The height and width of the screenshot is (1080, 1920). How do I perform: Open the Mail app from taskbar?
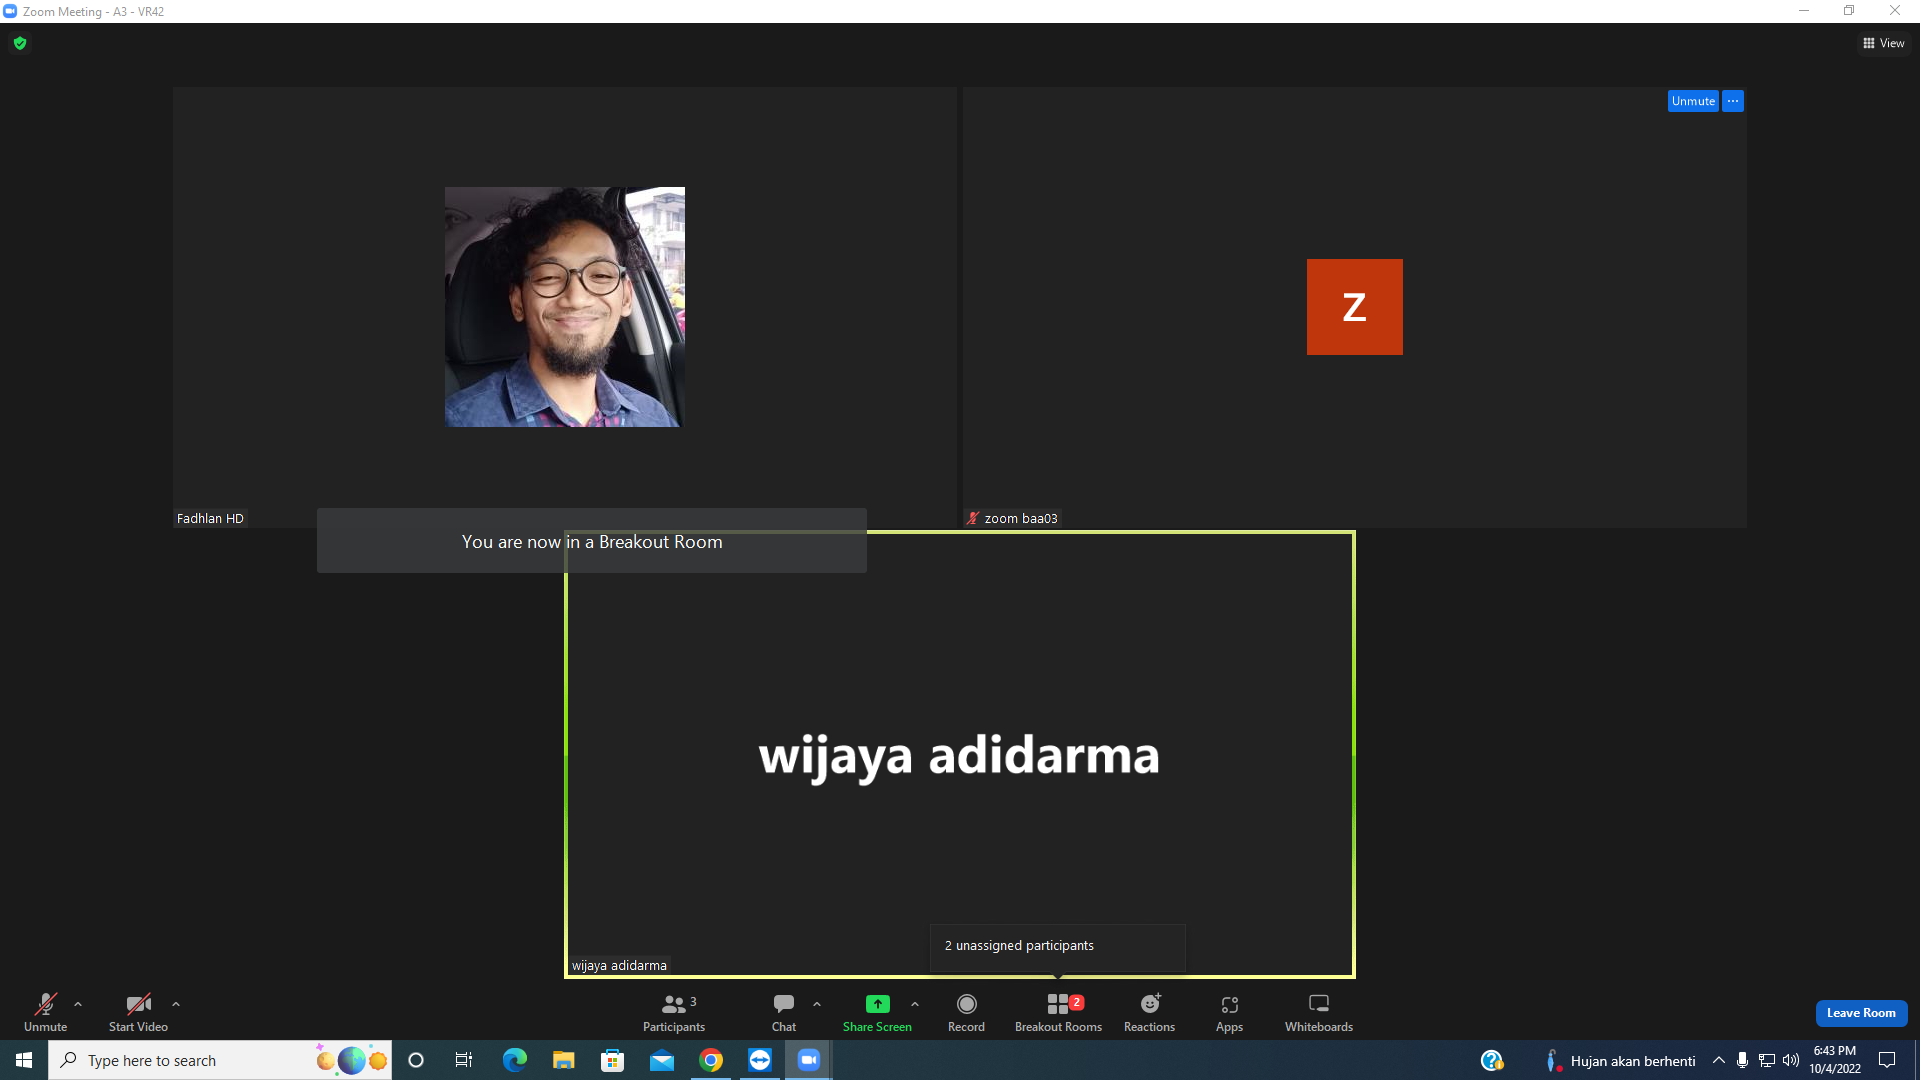pos(662,1060)
